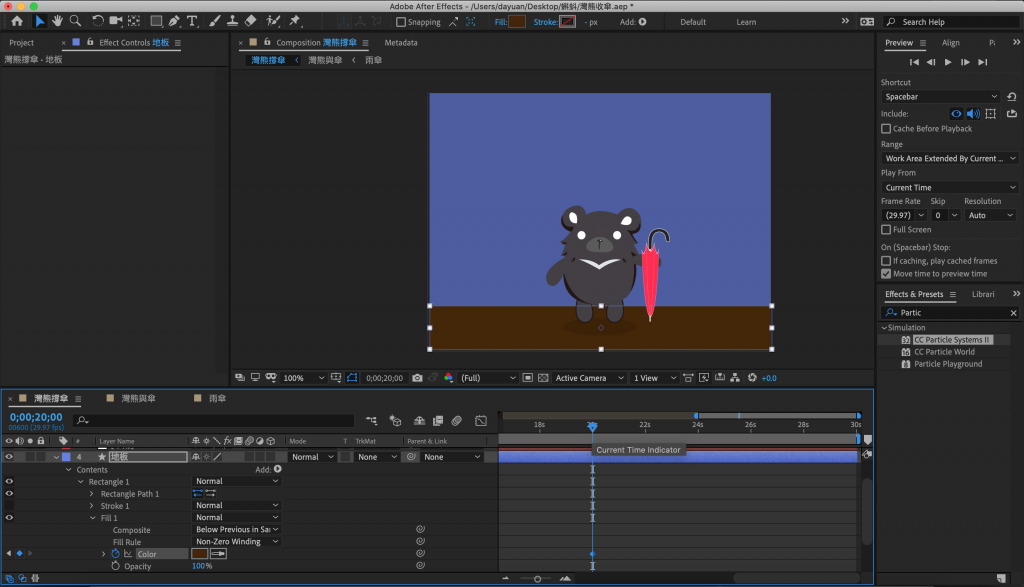Jump to first frame in Preview
Image resolution: width=1024 pixels, height=587 pixels.
coord(914,62)
